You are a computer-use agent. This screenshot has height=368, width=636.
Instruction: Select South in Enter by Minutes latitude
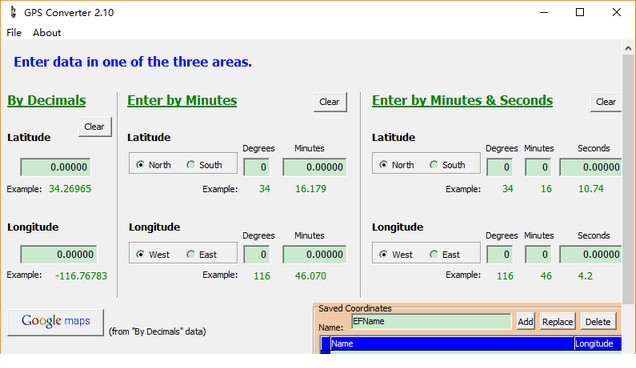pyautogui.click(x=205, y=165)
